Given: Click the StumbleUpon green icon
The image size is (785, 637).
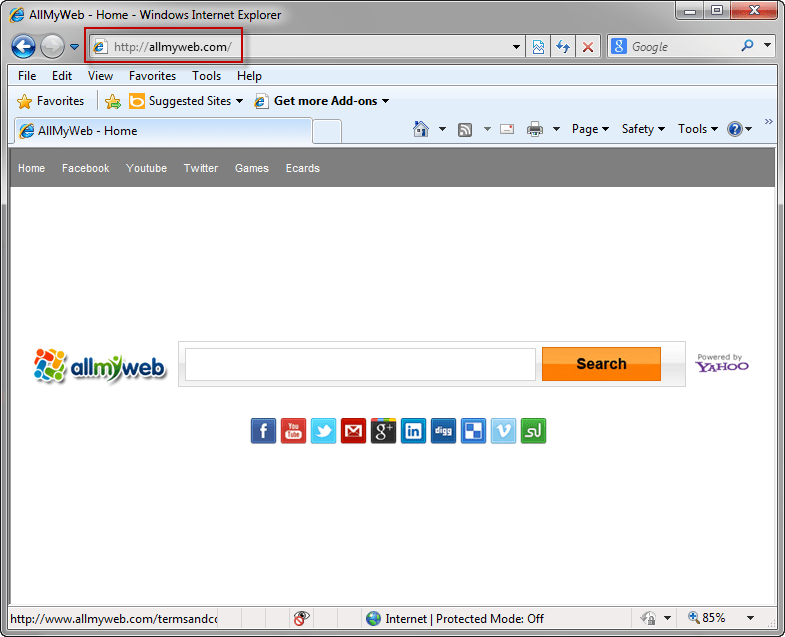Looking at the screenshot, I should pyautogui.click(x=533, y=431).
